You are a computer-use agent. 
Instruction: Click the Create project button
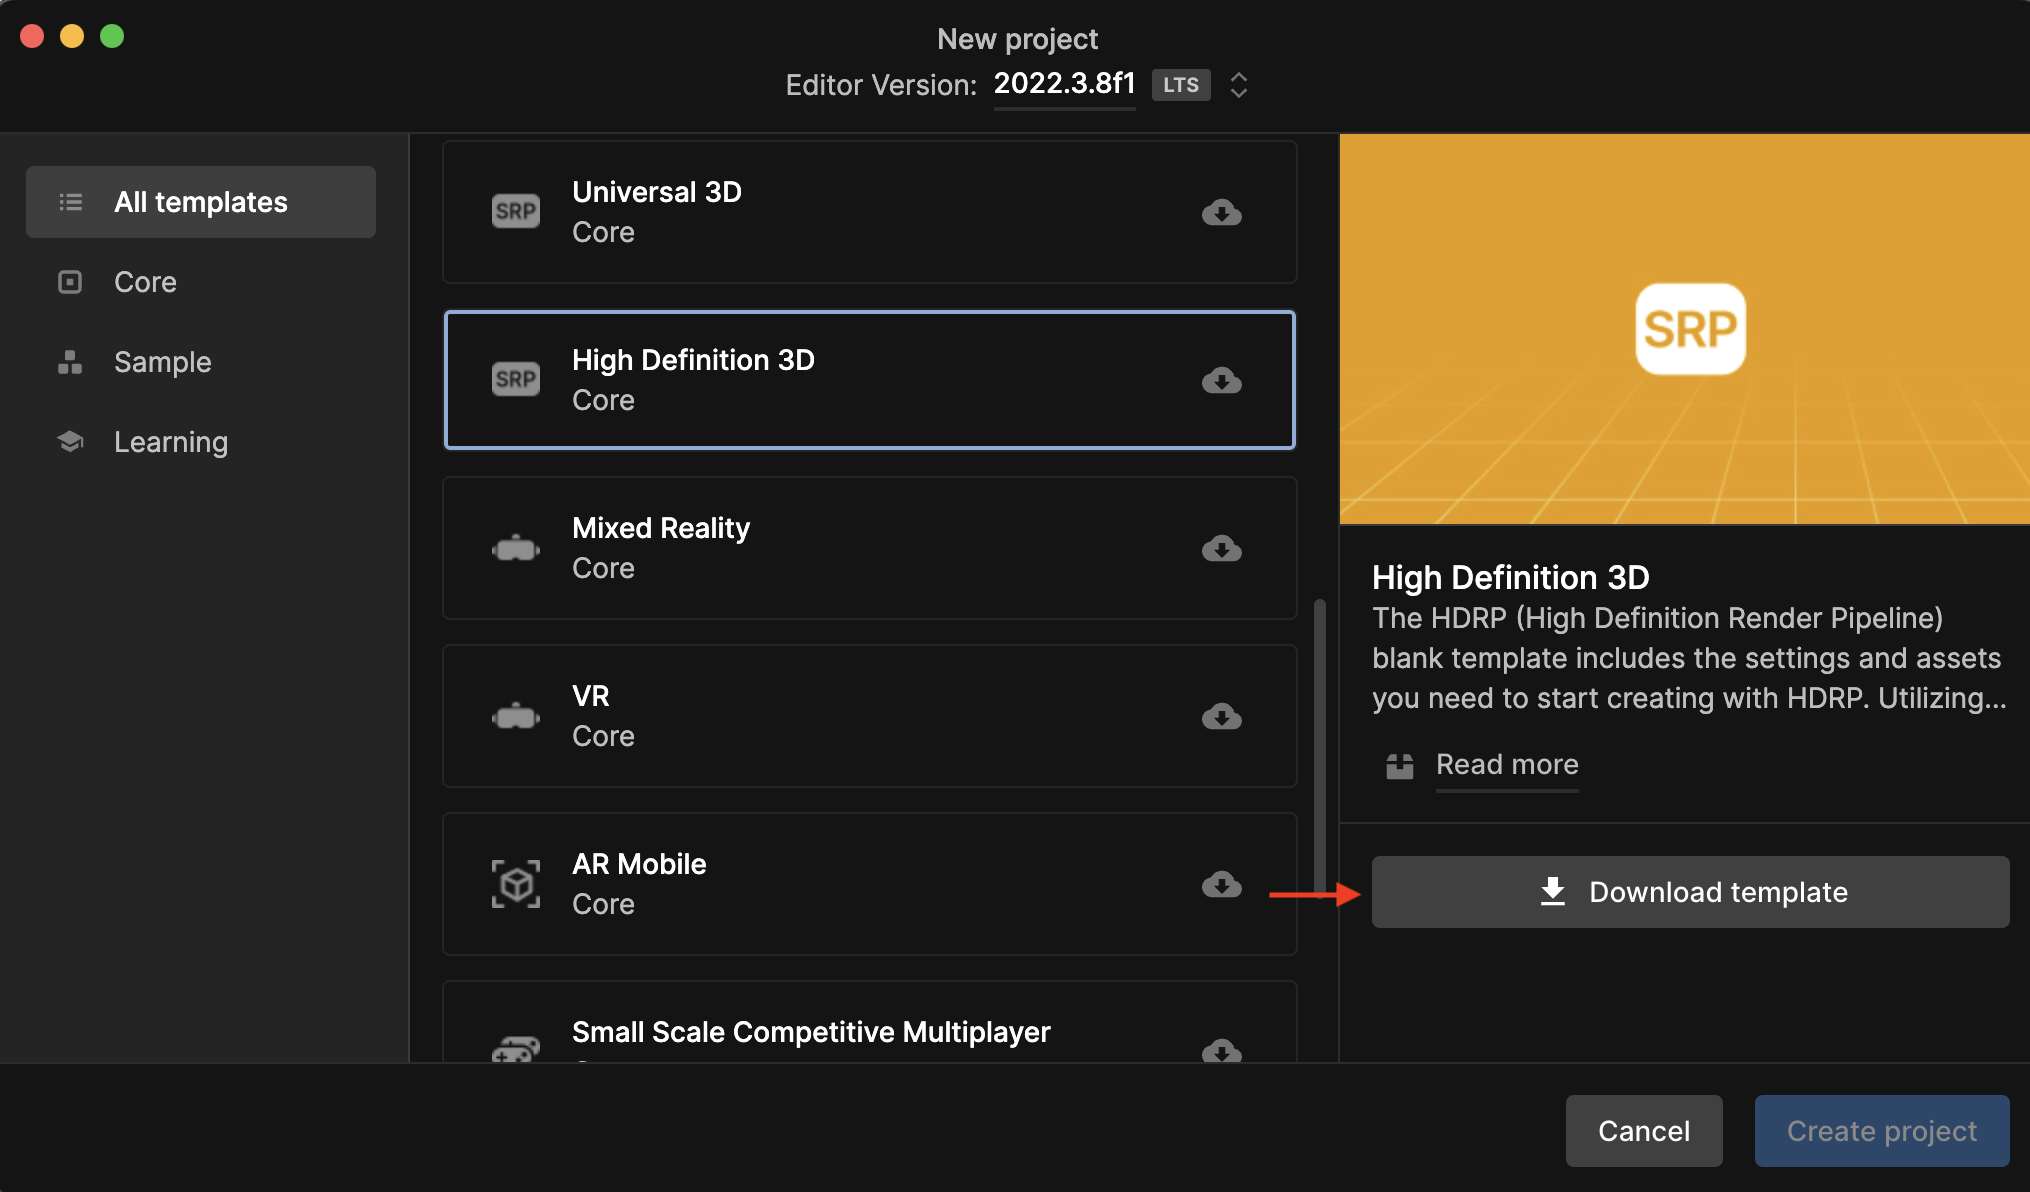pyautogui.click(x=1881, y=1131)
